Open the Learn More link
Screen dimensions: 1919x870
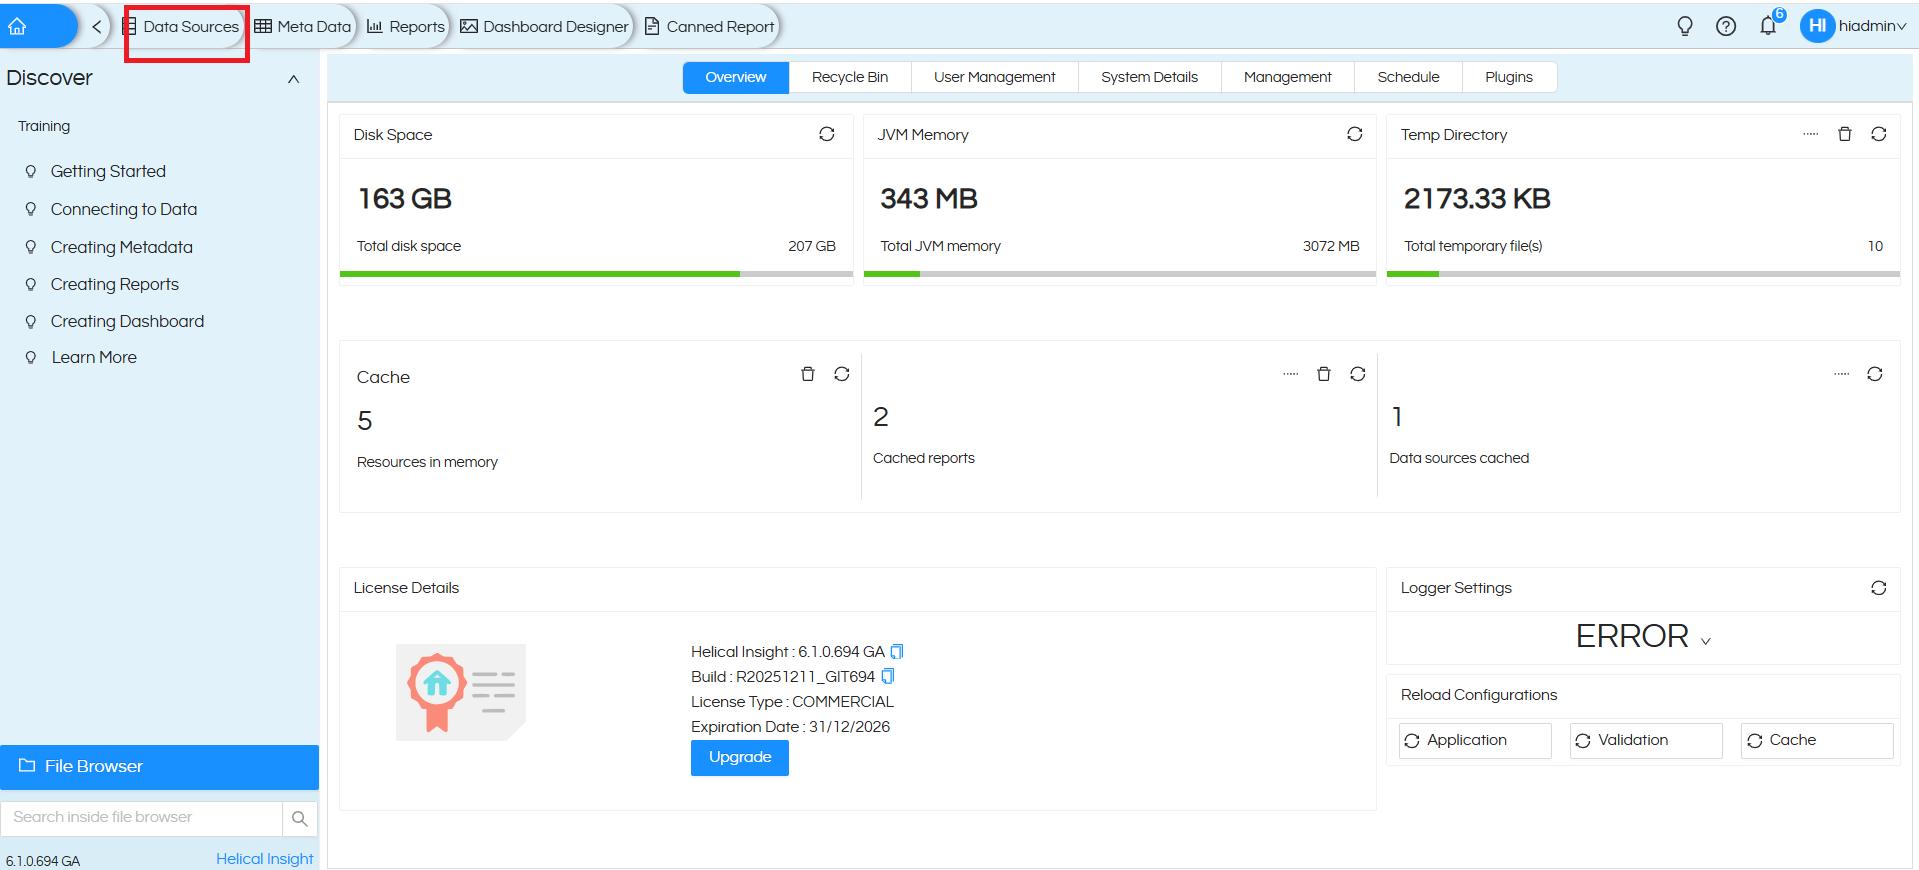pos(94,357)
